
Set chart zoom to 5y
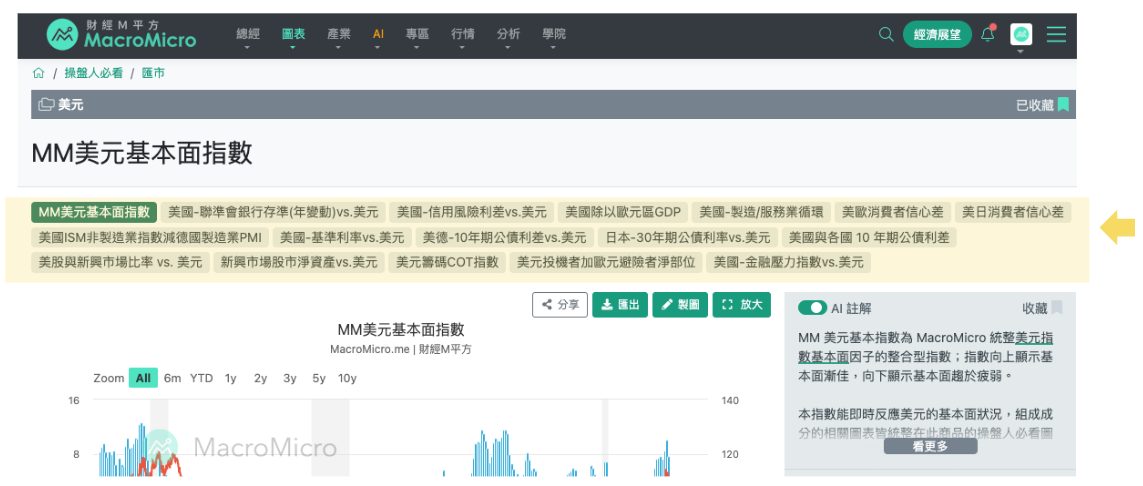point(319,377)
